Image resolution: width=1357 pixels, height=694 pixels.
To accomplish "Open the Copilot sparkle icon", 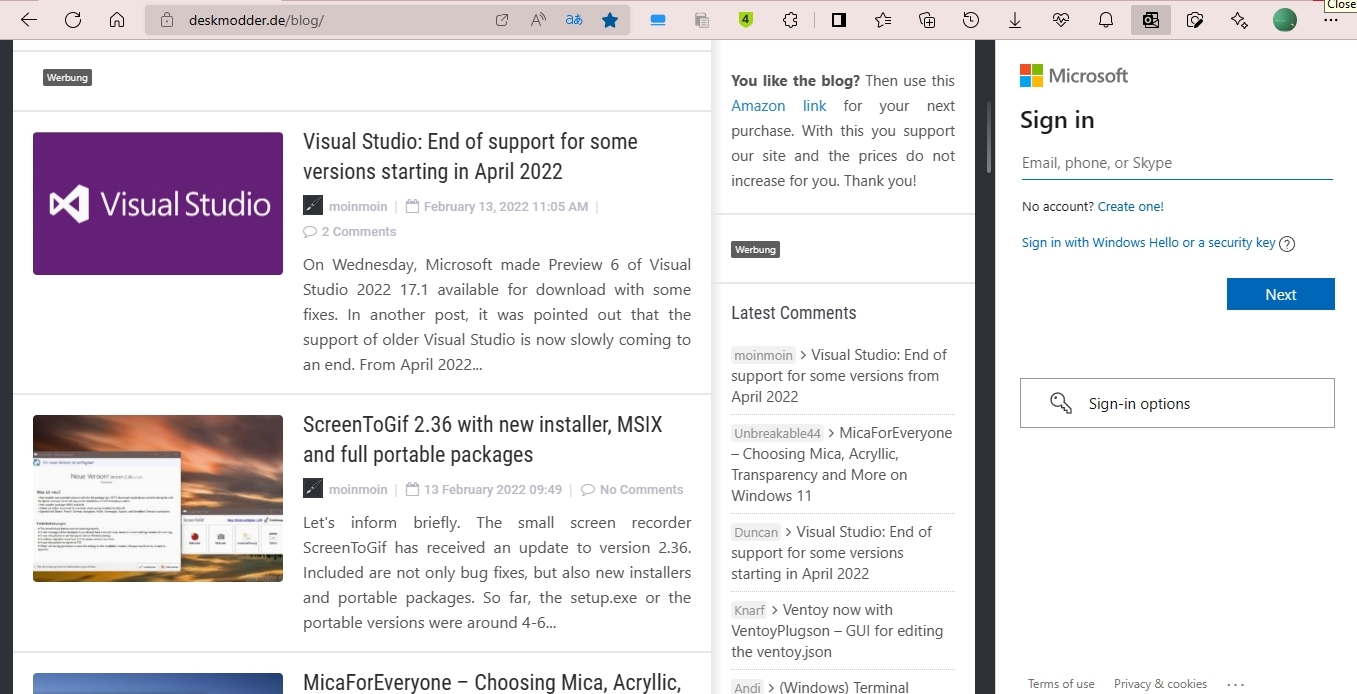I will click(x=1239, y=20).
